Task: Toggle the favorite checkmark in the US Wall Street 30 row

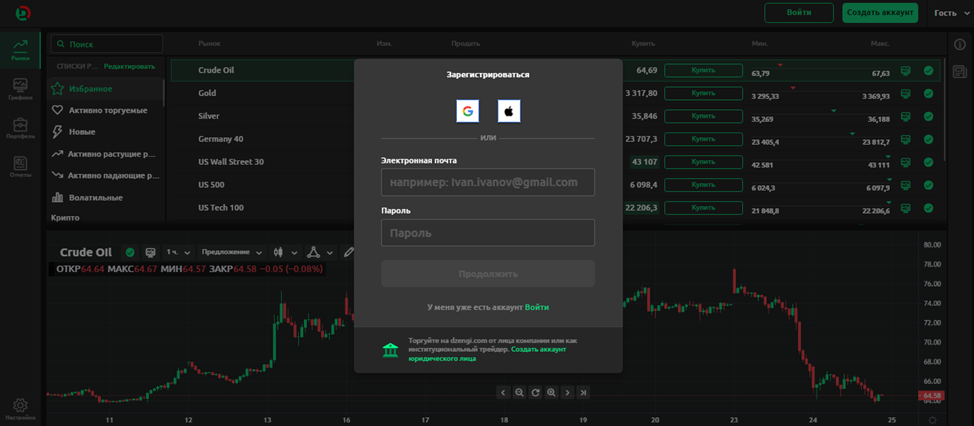Action: point(929,162)
